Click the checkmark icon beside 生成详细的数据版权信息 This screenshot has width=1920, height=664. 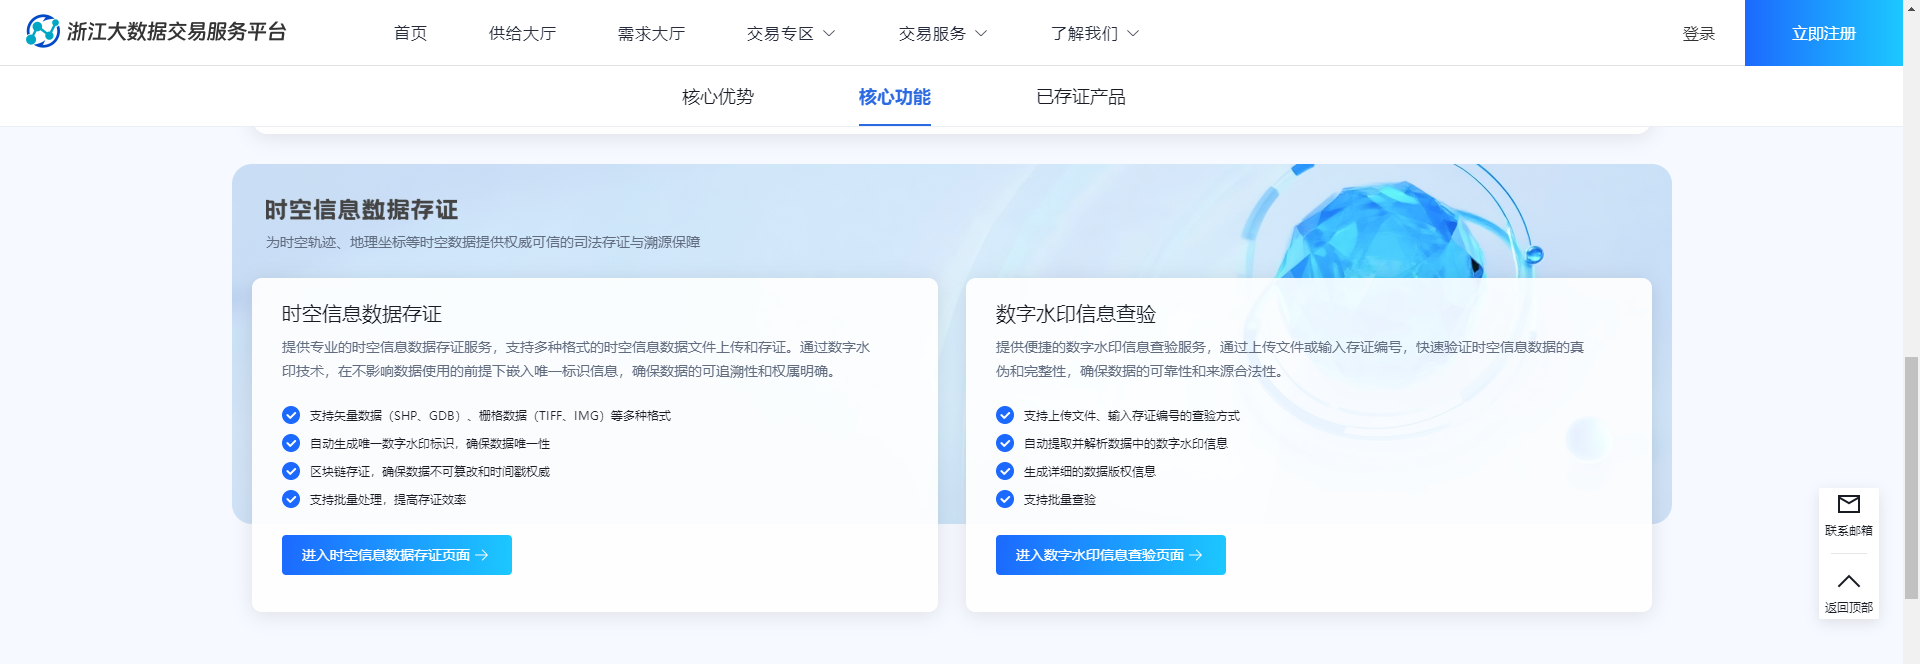[1005, 471]
